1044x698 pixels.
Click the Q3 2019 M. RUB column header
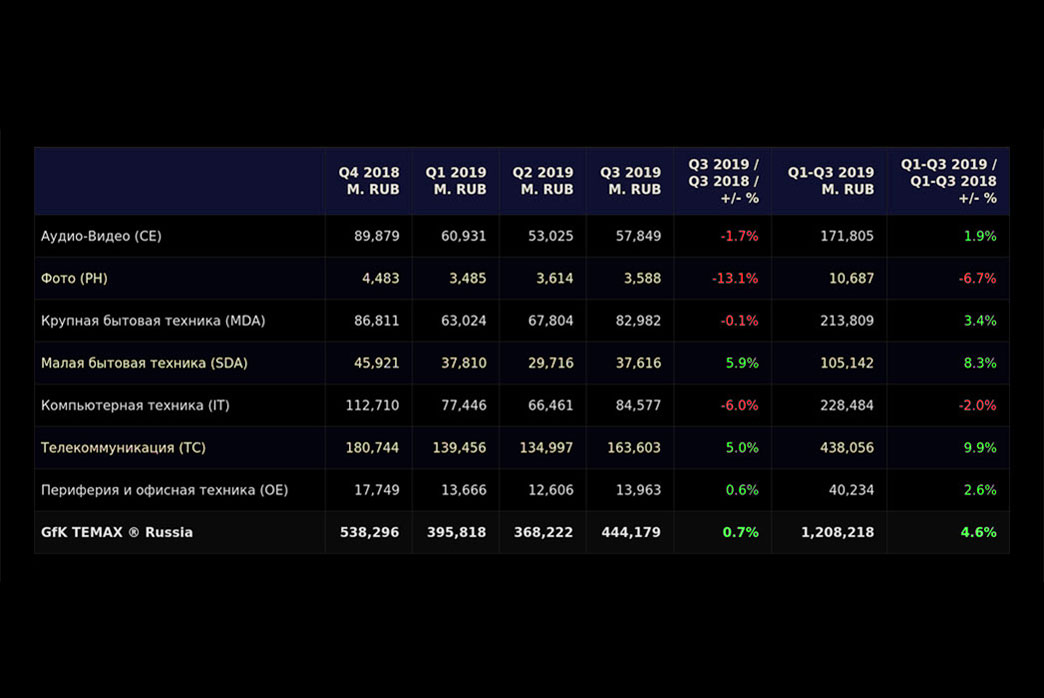(631, 180)
